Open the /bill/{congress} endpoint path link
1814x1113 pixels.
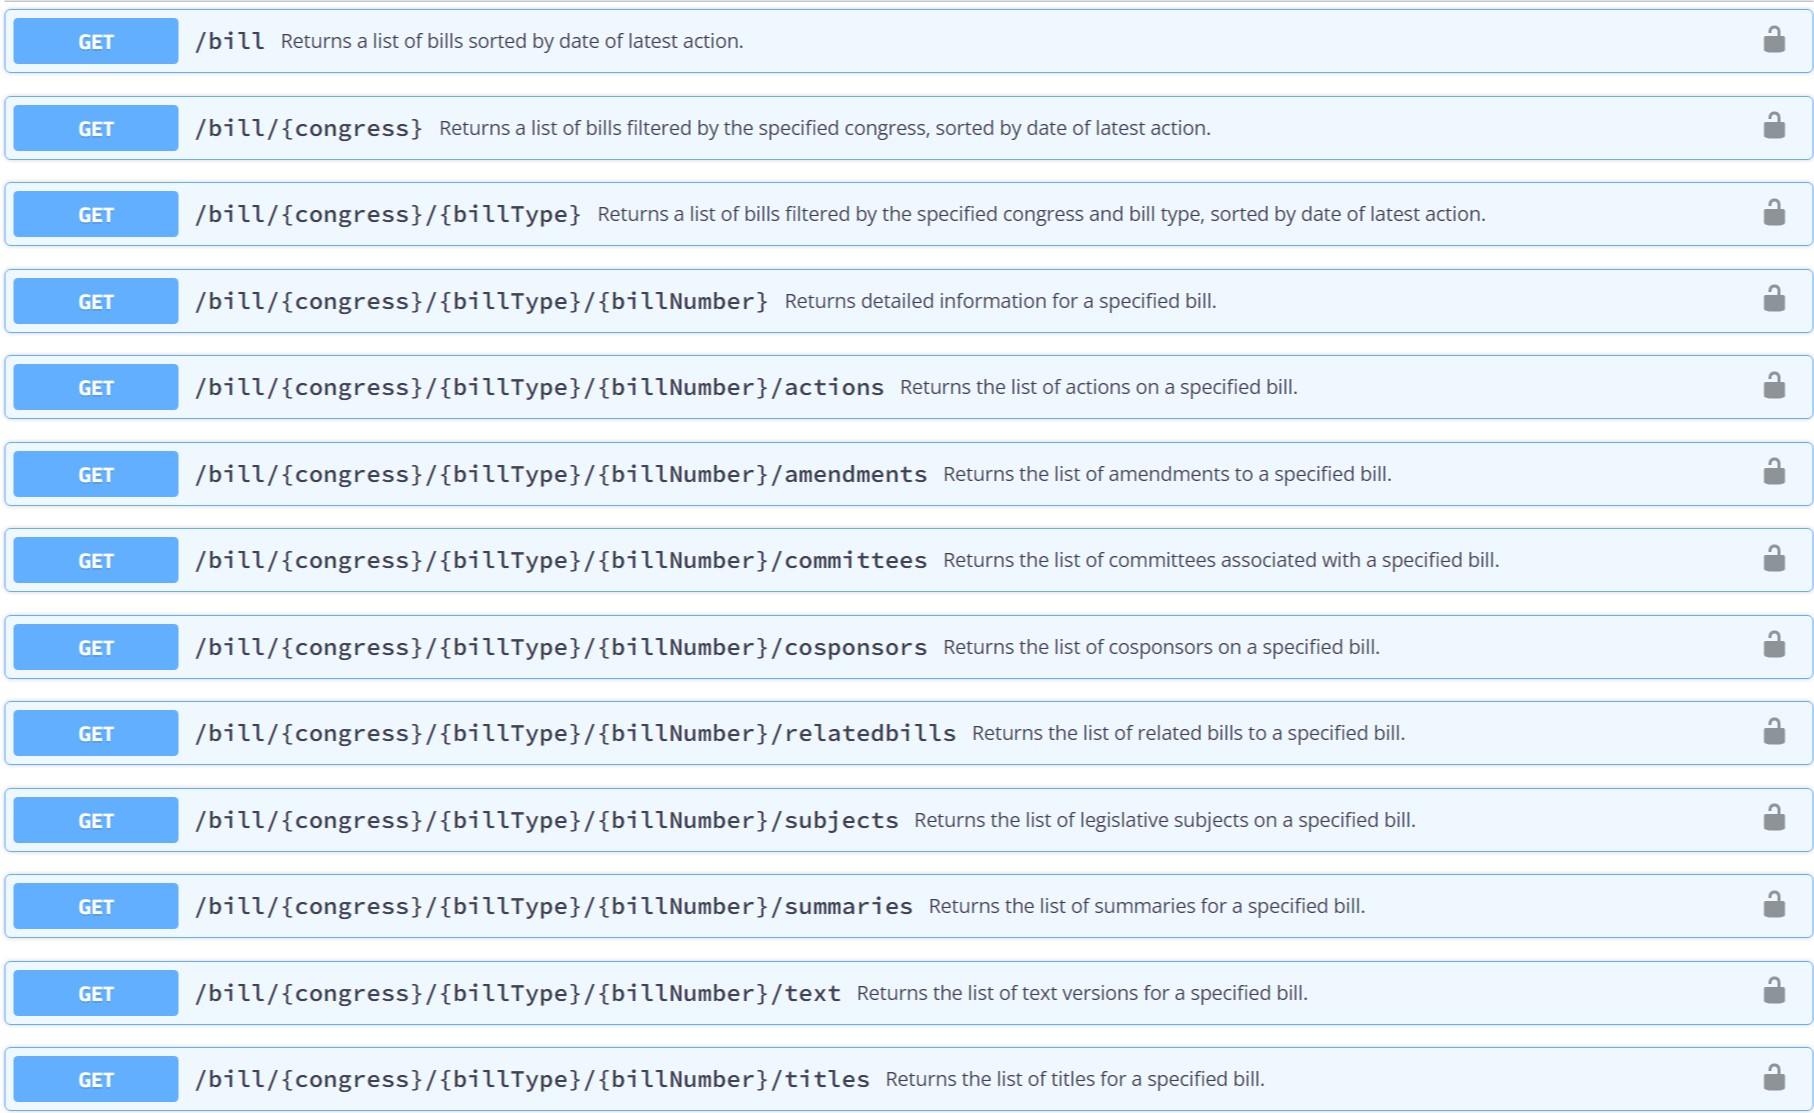point(308,128)
